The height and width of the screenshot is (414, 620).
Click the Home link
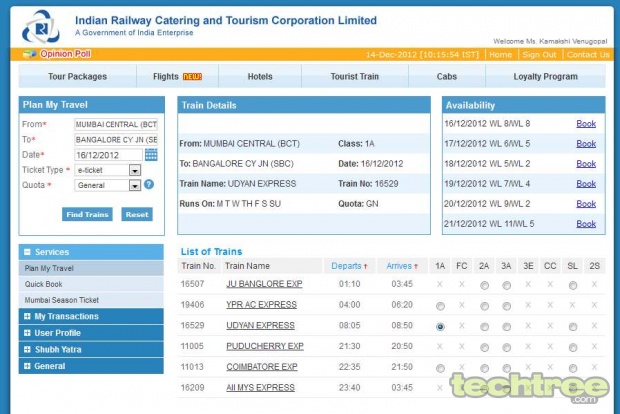point(501,55)
